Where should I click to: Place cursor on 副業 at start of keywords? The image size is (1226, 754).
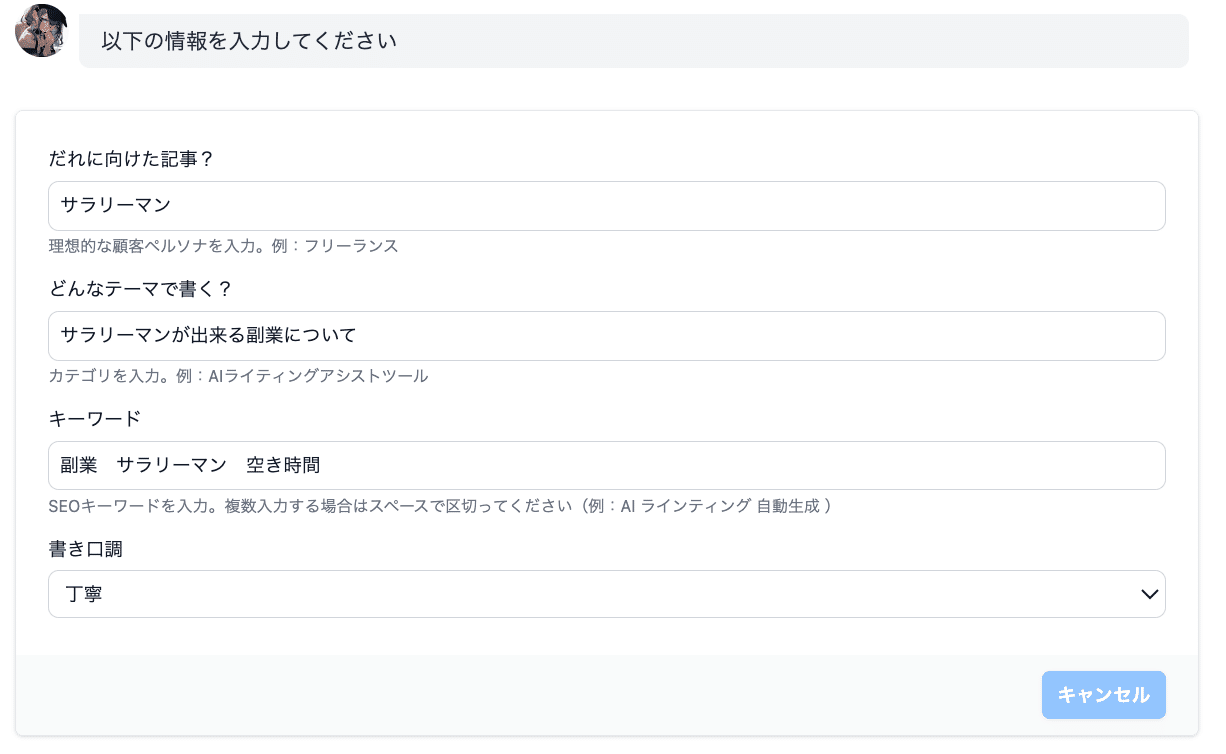click(78, 466)
